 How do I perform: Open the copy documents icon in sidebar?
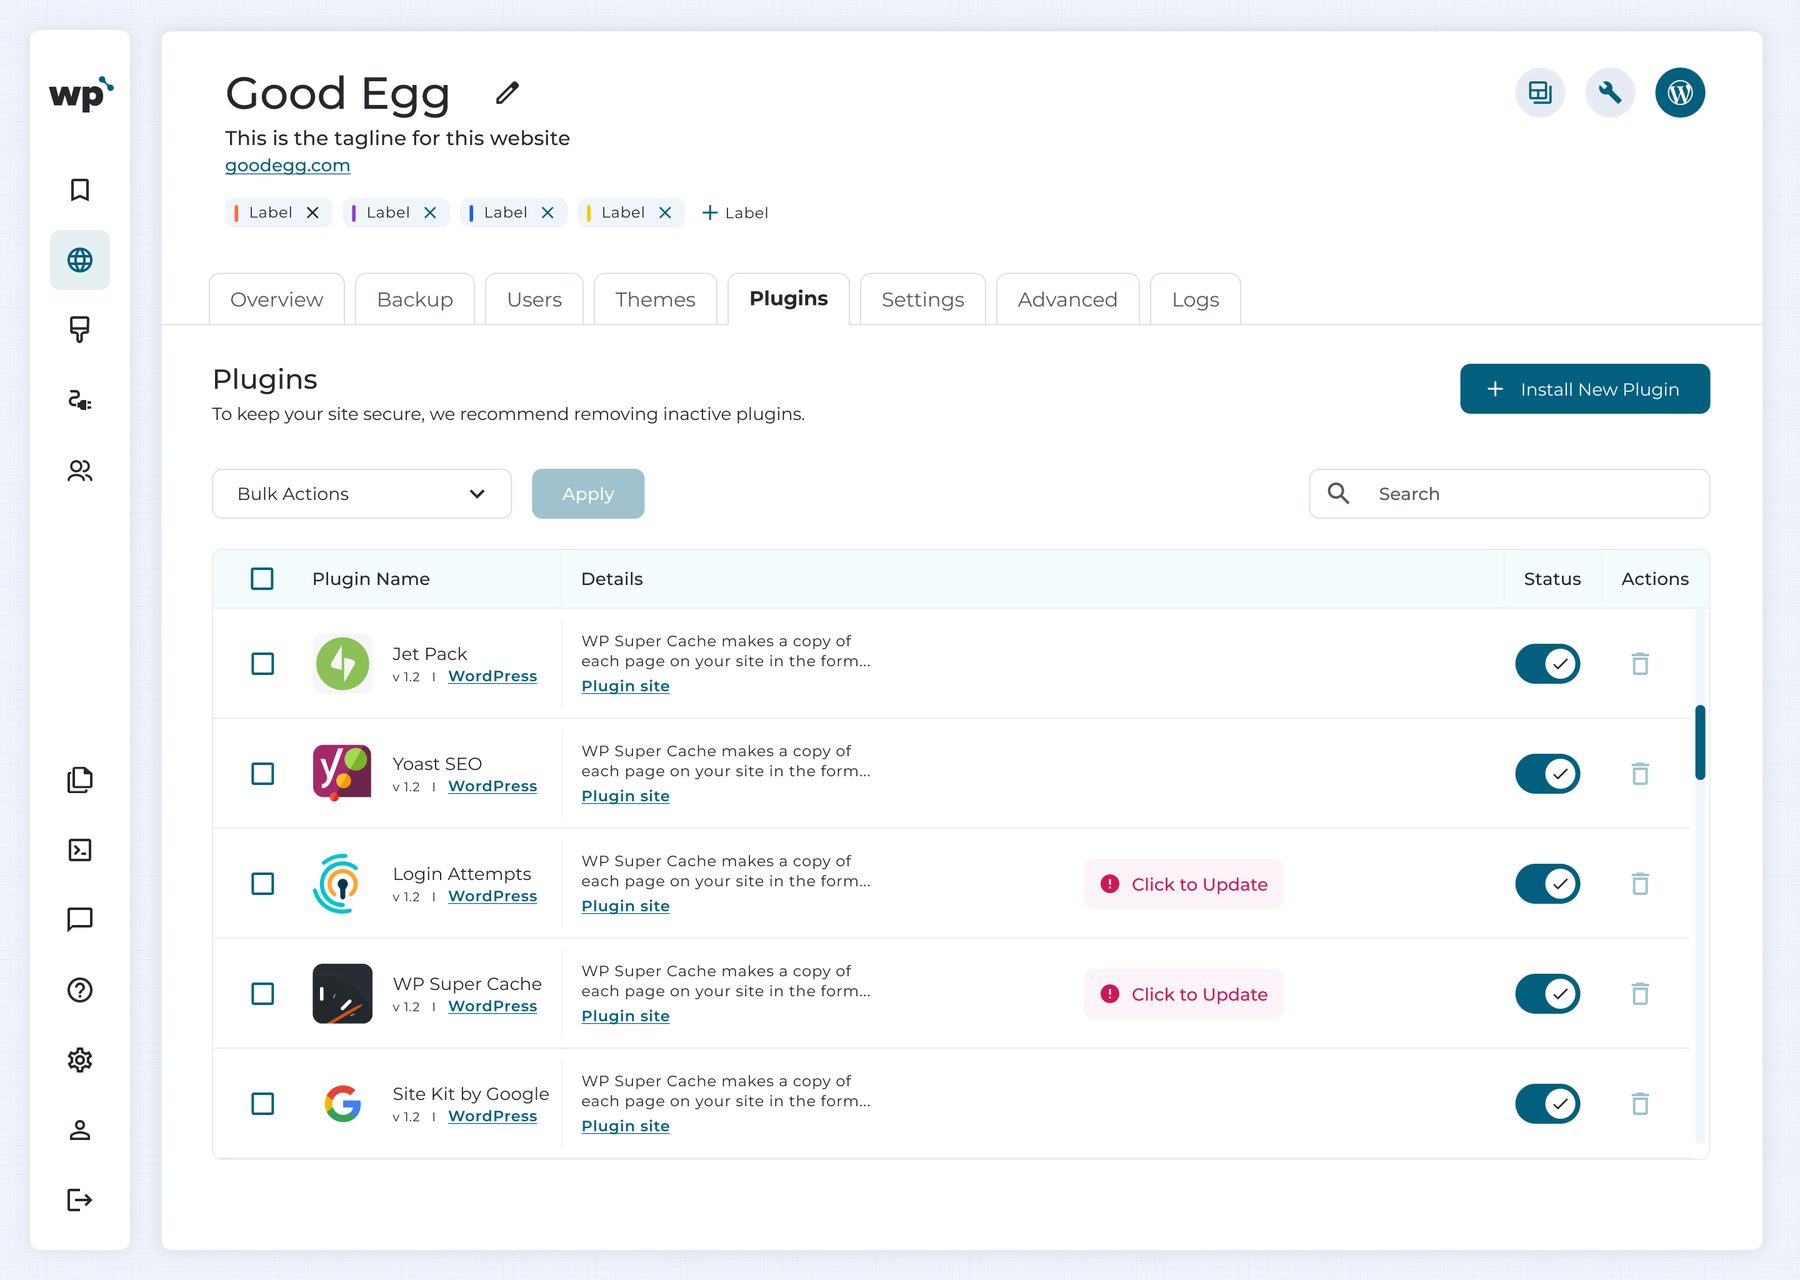(80, 780)
